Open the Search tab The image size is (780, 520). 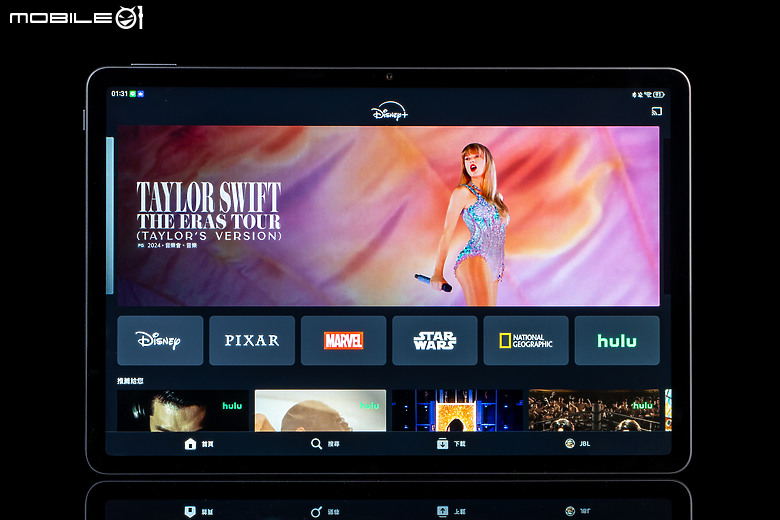coord(325,443)
